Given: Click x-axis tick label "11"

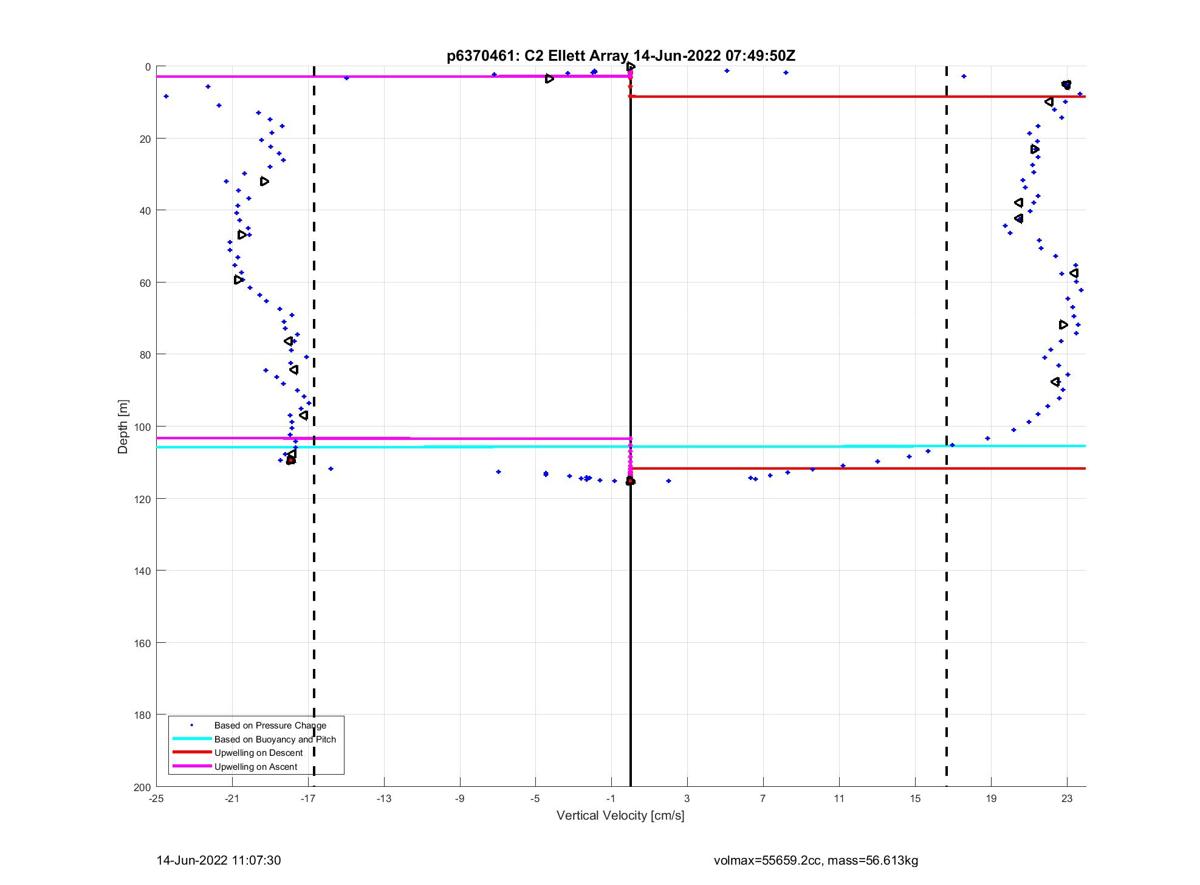Looking at the screenshot, I should pos(839,799).
